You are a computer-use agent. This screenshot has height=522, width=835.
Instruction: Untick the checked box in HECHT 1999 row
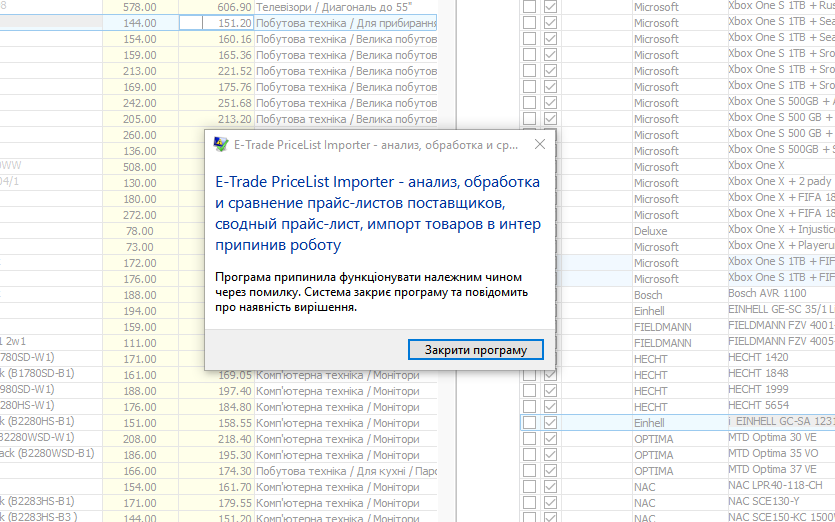(551, 390)
